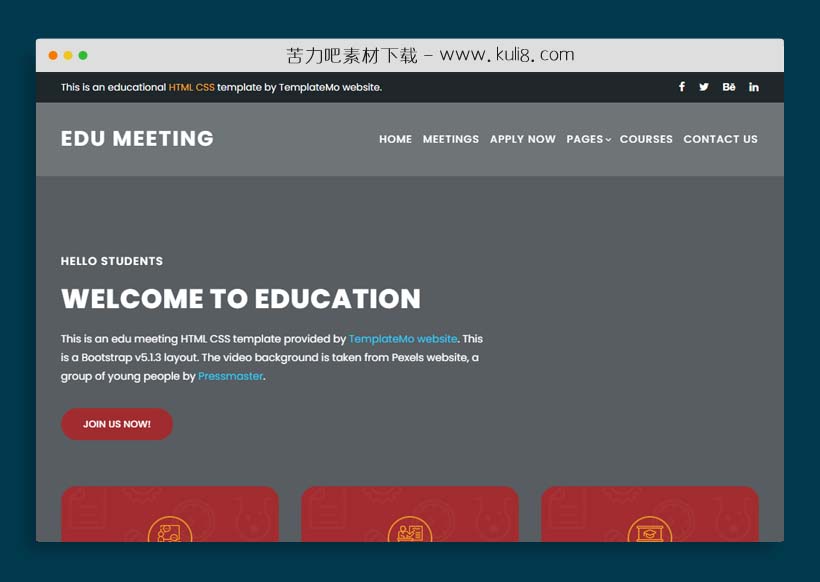Select the third card's graduation board icon
The image size is (820, 582).
650,530
